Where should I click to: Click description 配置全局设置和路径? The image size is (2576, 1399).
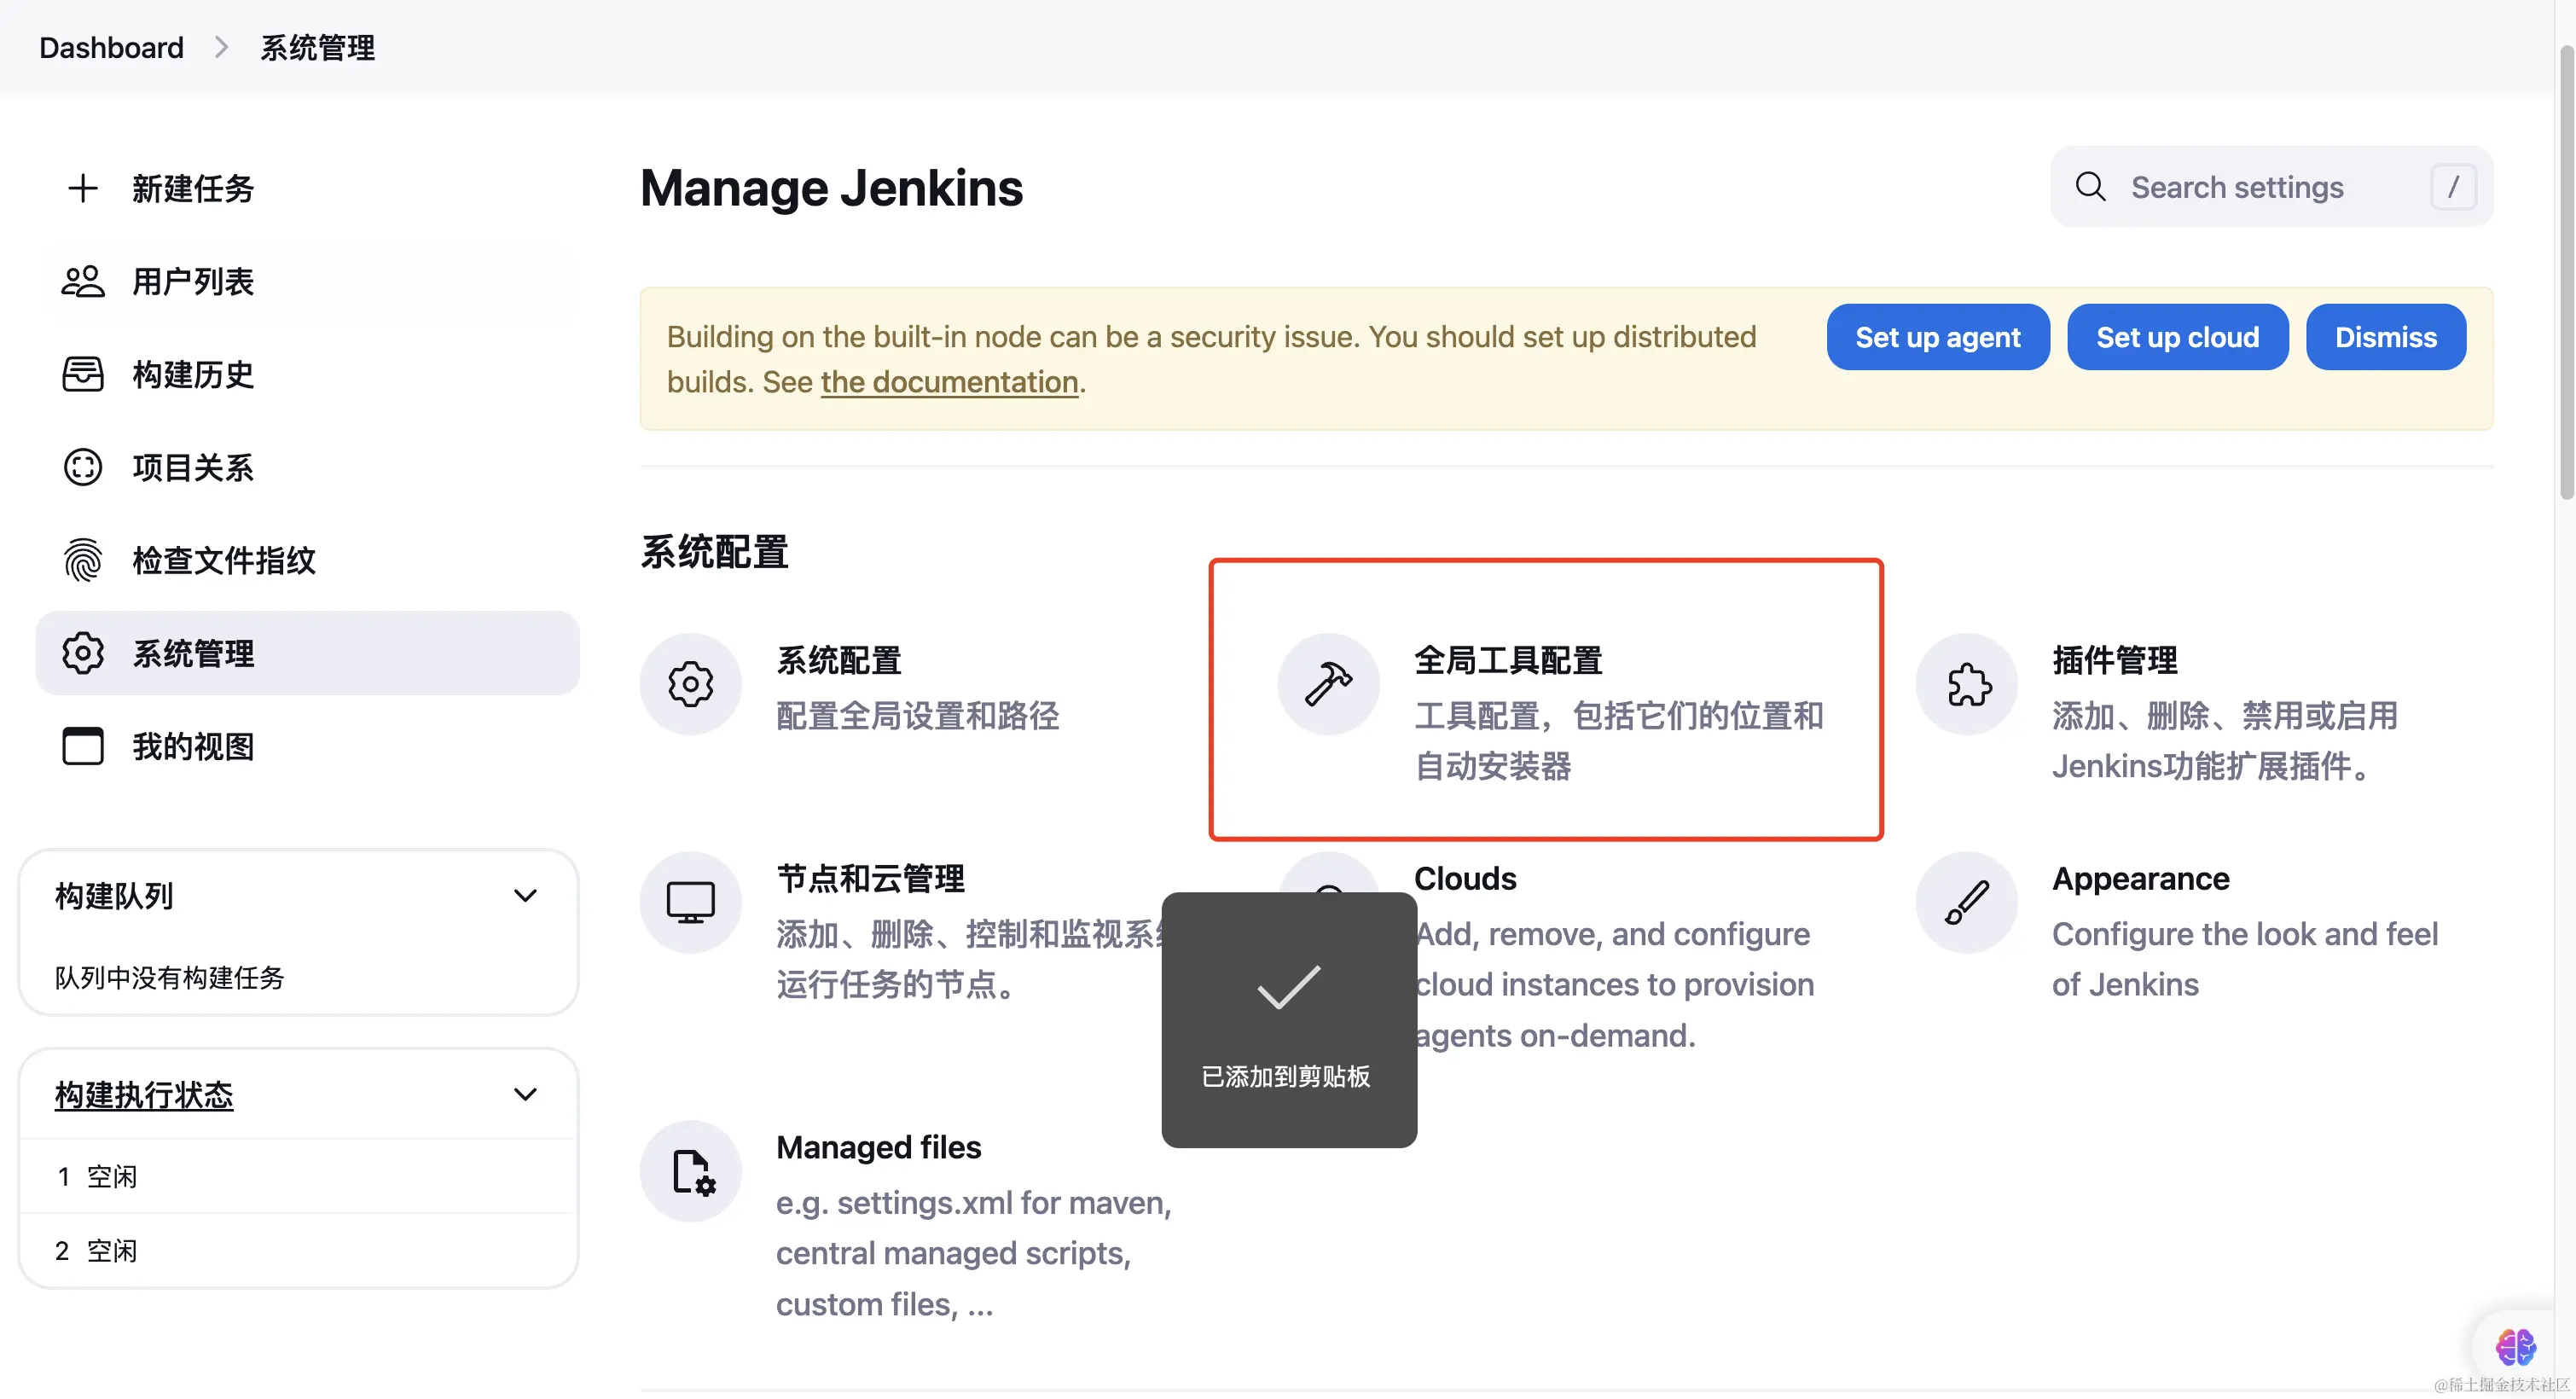tap(917, 715)
